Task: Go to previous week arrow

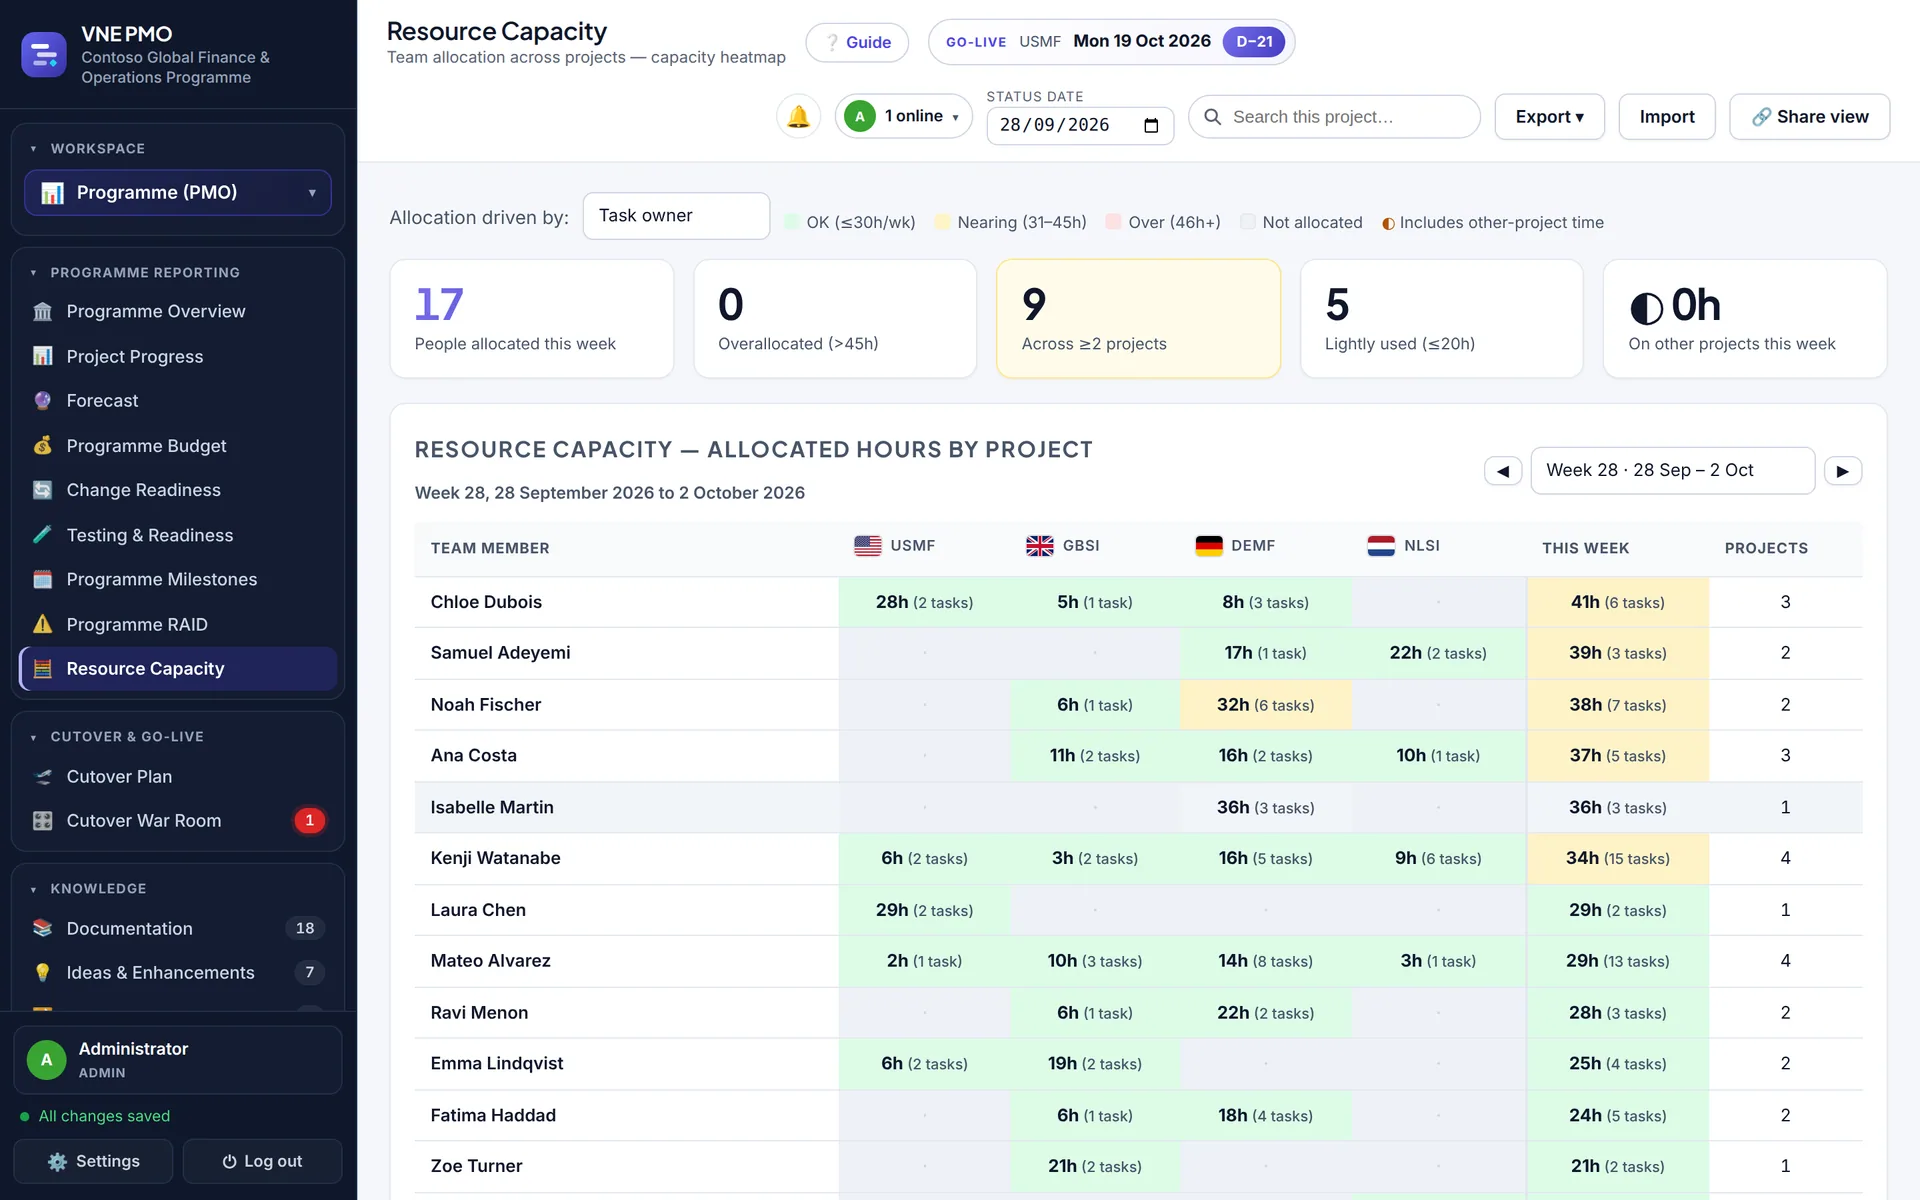Action: click(1502, 471)
